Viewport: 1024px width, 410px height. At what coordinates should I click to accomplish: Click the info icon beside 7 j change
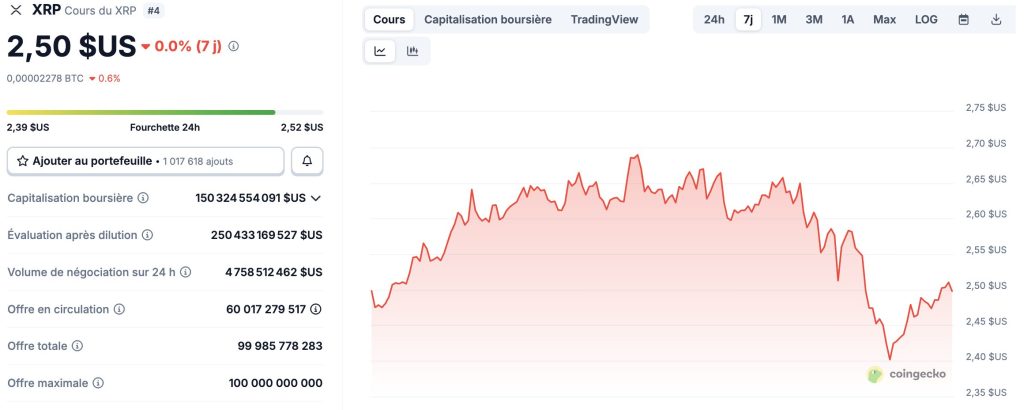[x=234, y=46]
